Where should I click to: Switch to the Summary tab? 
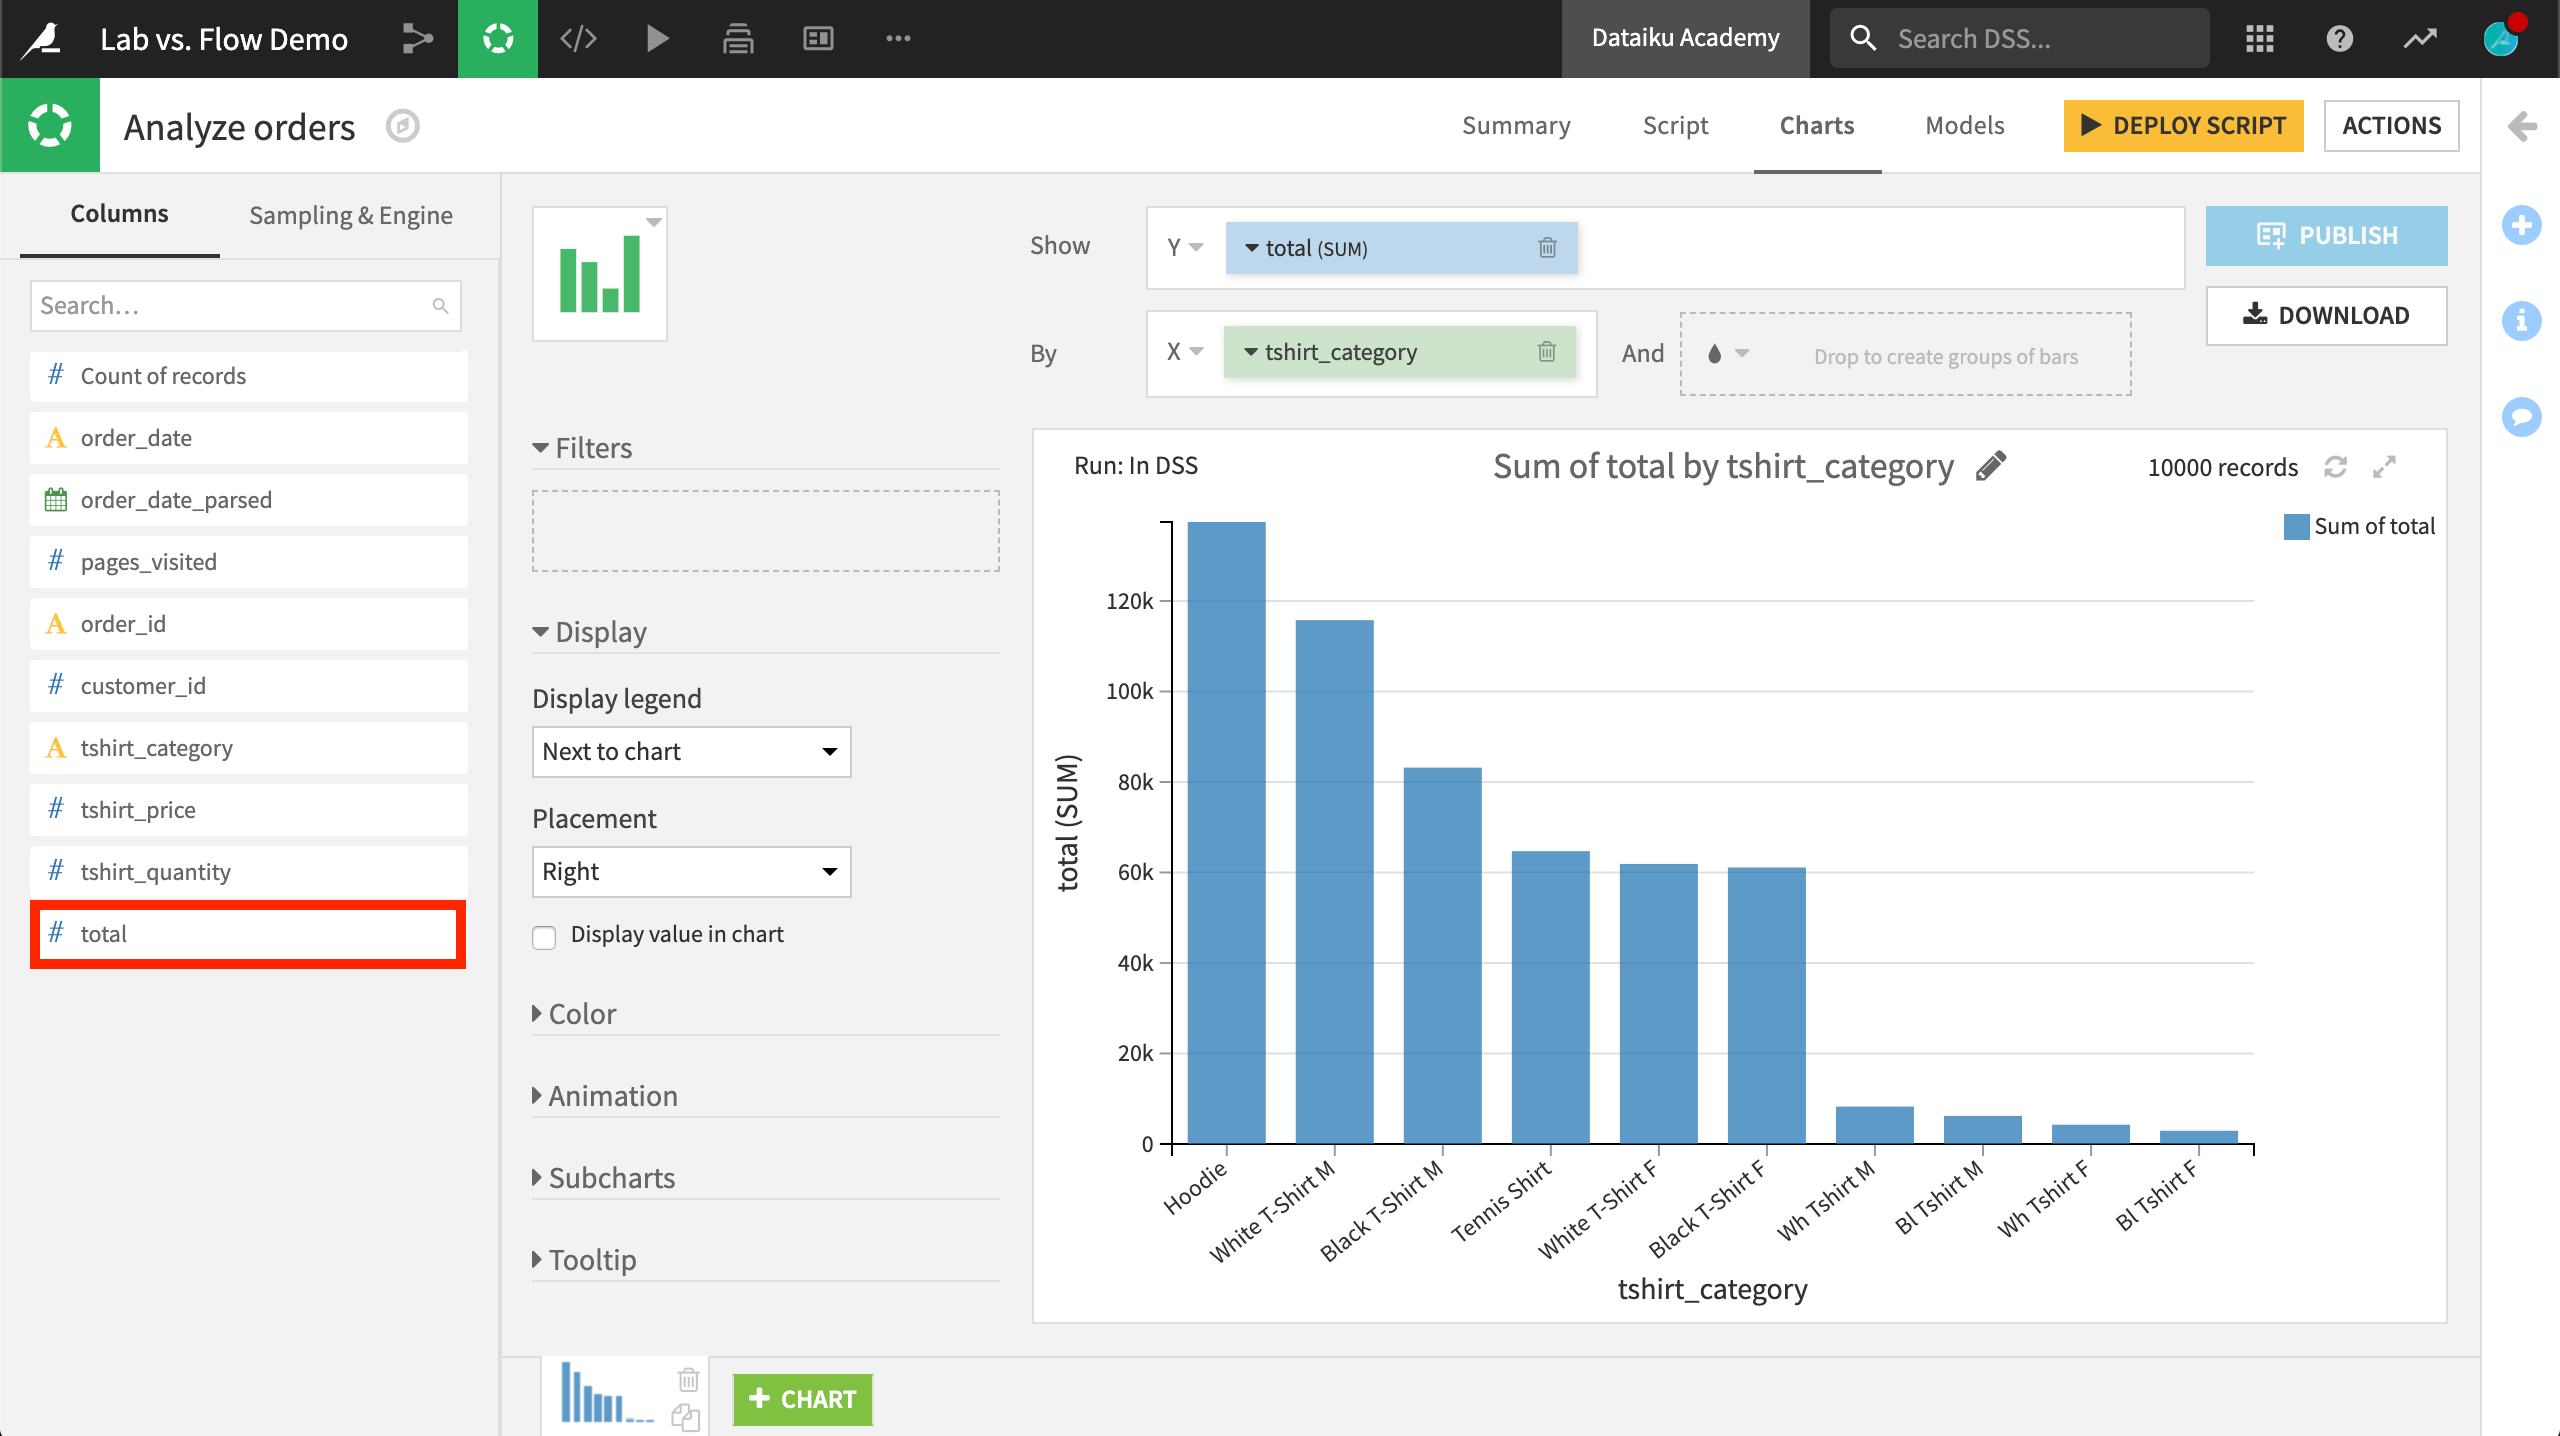pyautogui.click(x=1516, y=125)
